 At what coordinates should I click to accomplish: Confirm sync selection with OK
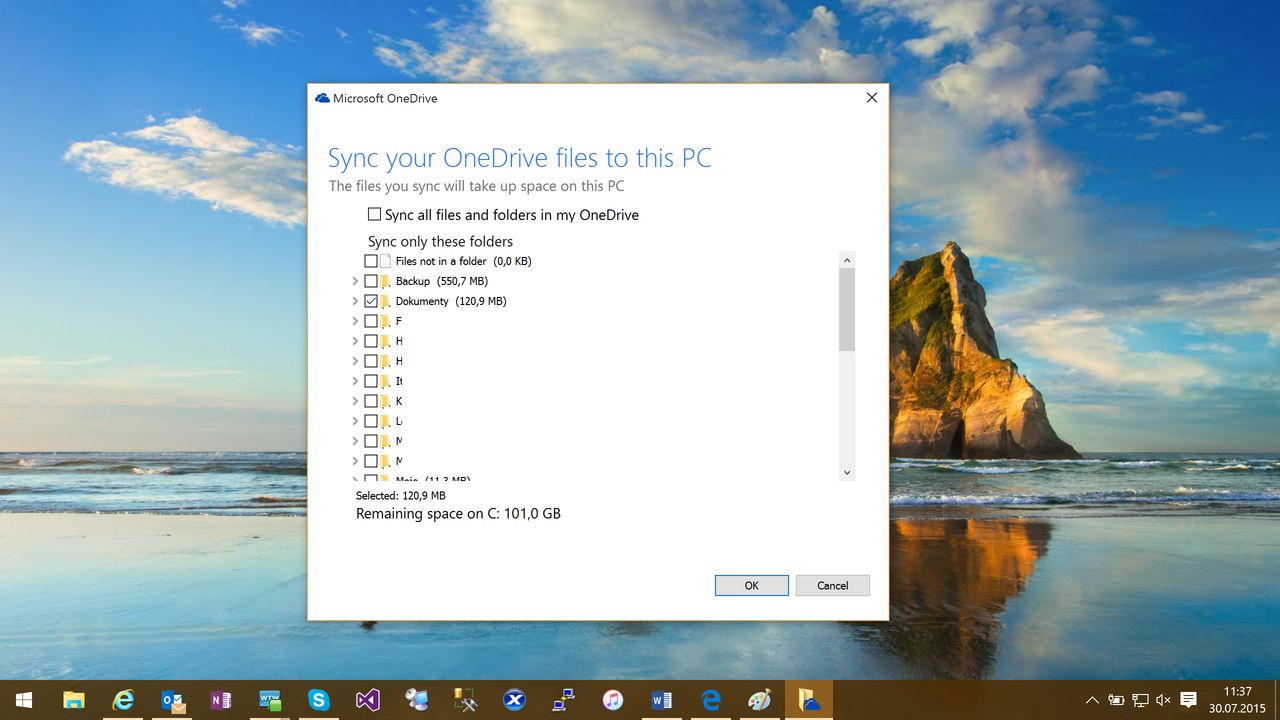click(752, 586)
